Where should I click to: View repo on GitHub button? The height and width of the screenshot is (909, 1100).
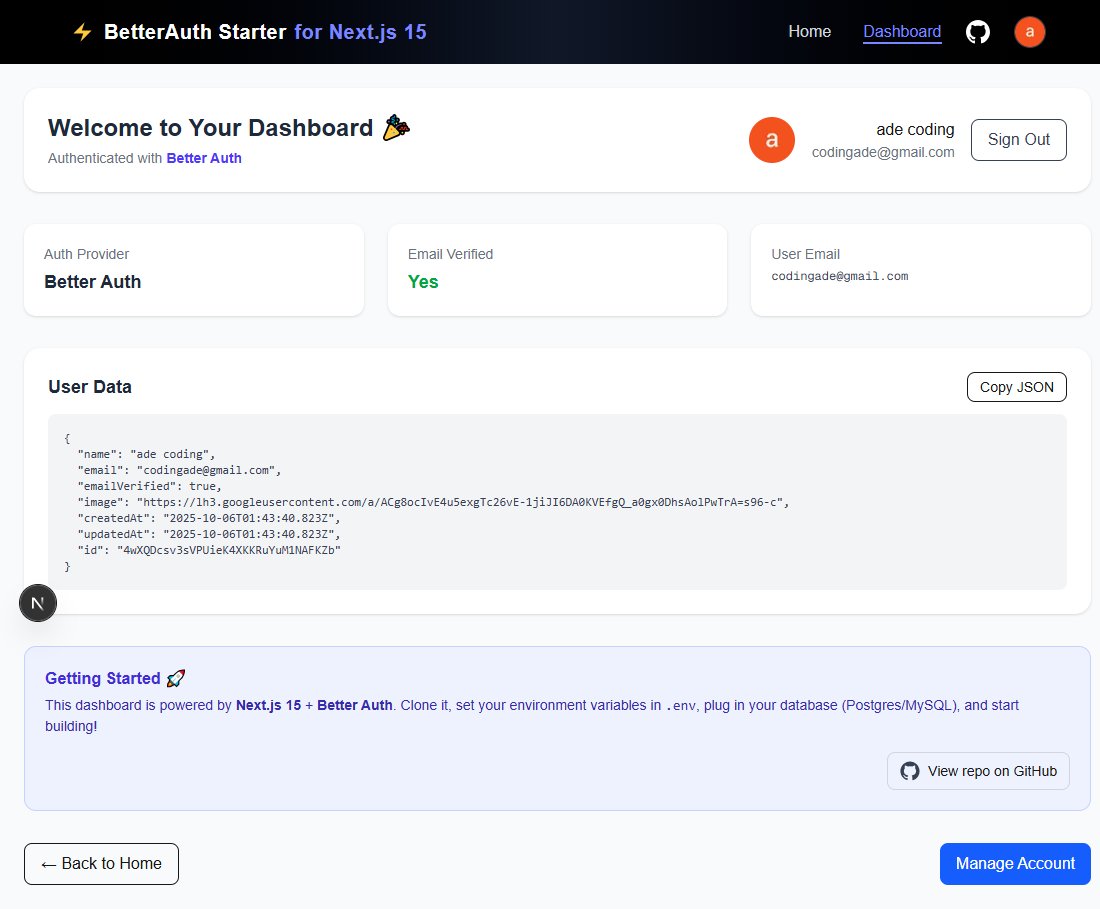point(978,771)
